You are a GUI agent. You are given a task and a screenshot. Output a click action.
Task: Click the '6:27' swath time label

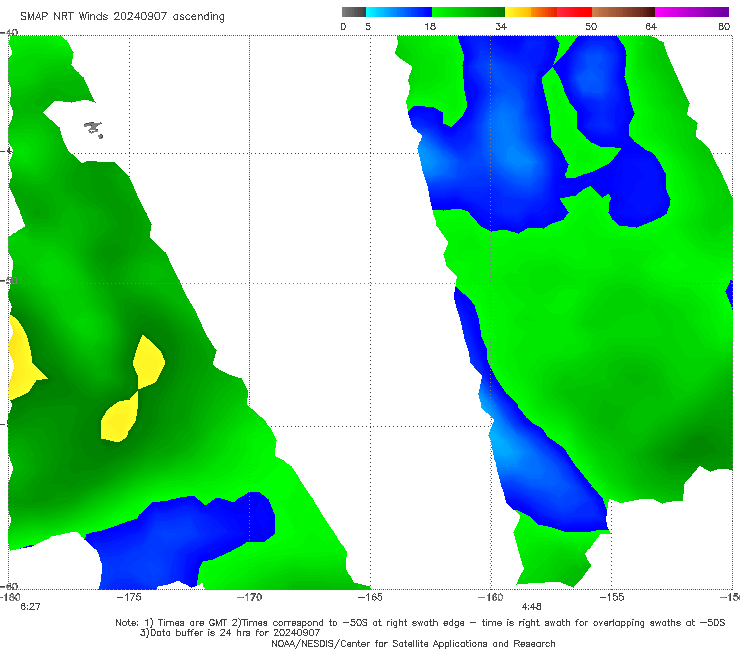[30, 607]
